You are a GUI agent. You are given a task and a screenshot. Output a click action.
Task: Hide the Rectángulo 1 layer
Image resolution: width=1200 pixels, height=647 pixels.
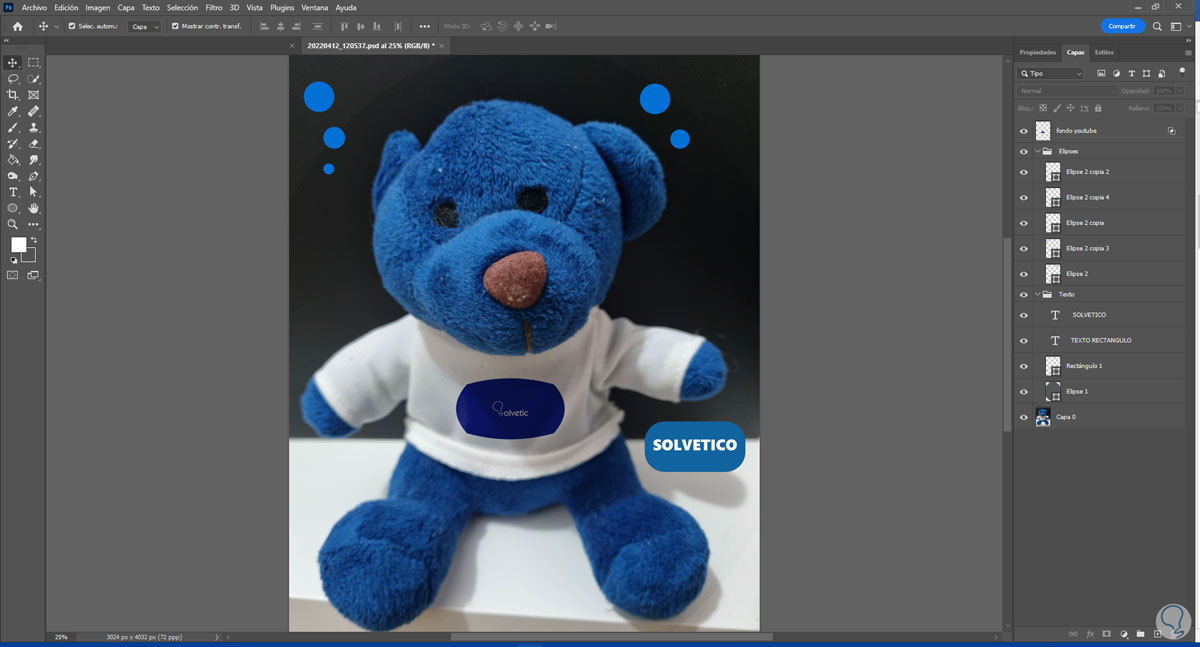pos(1023,366)
